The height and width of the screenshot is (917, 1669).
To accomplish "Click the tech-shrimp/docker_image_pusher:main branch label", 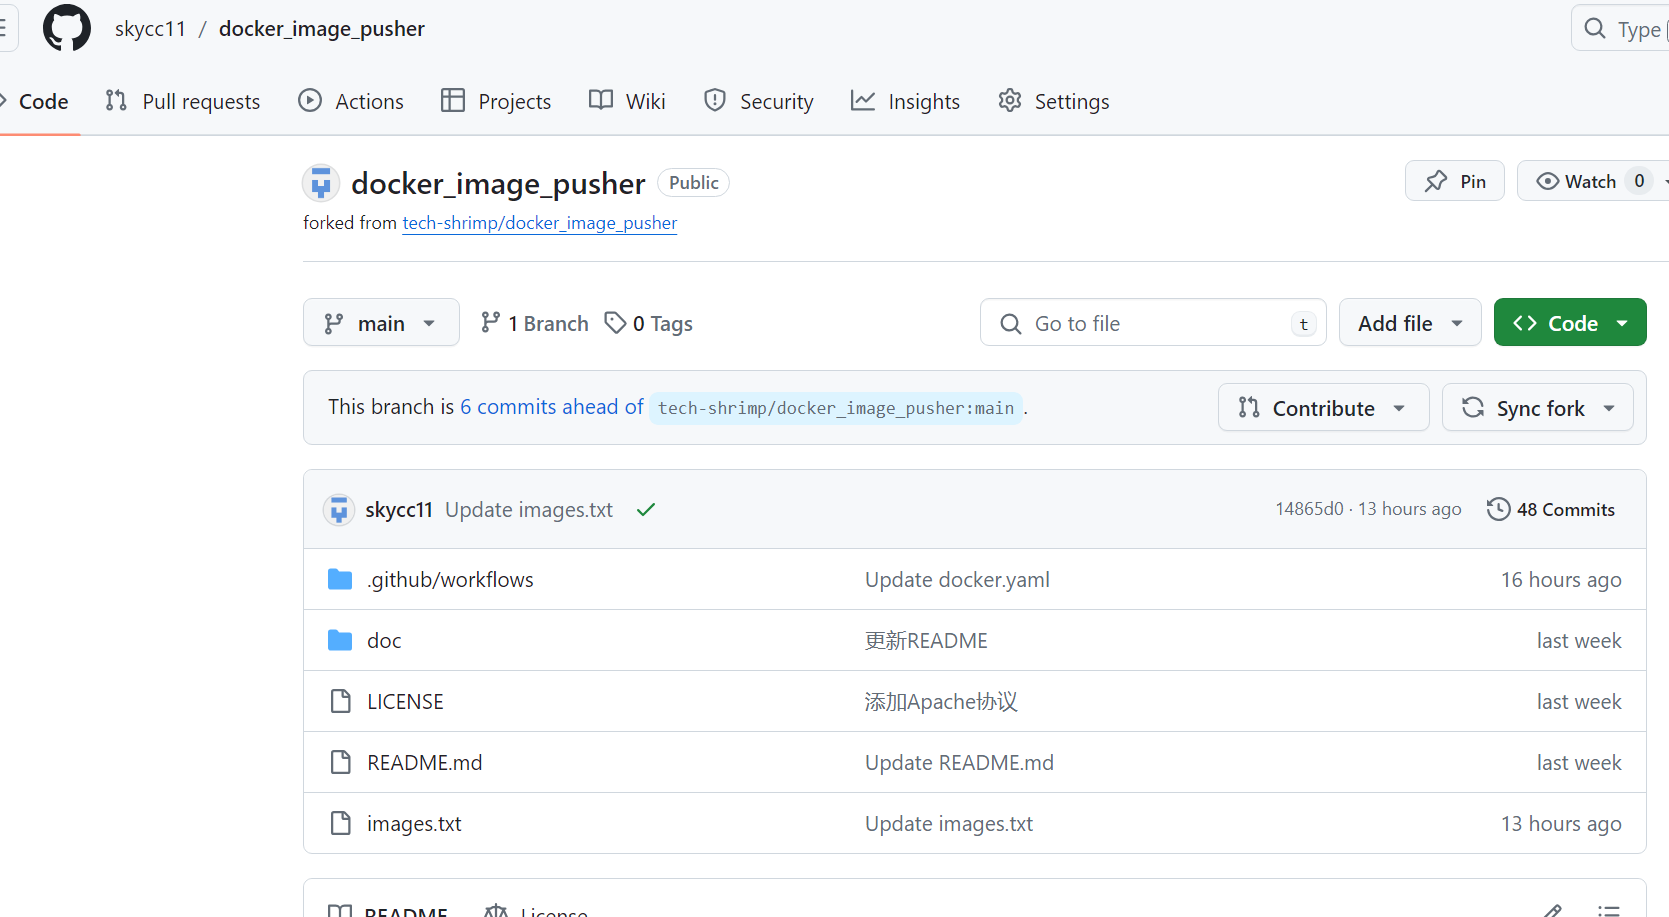I will coord(836,408).
